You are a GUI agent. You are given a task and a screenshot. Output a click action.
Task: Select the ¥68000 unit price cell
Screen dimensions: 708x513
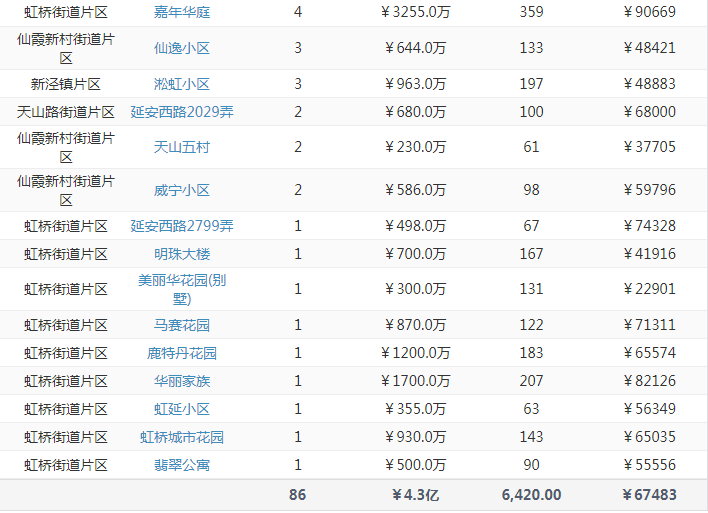(649, 112)
